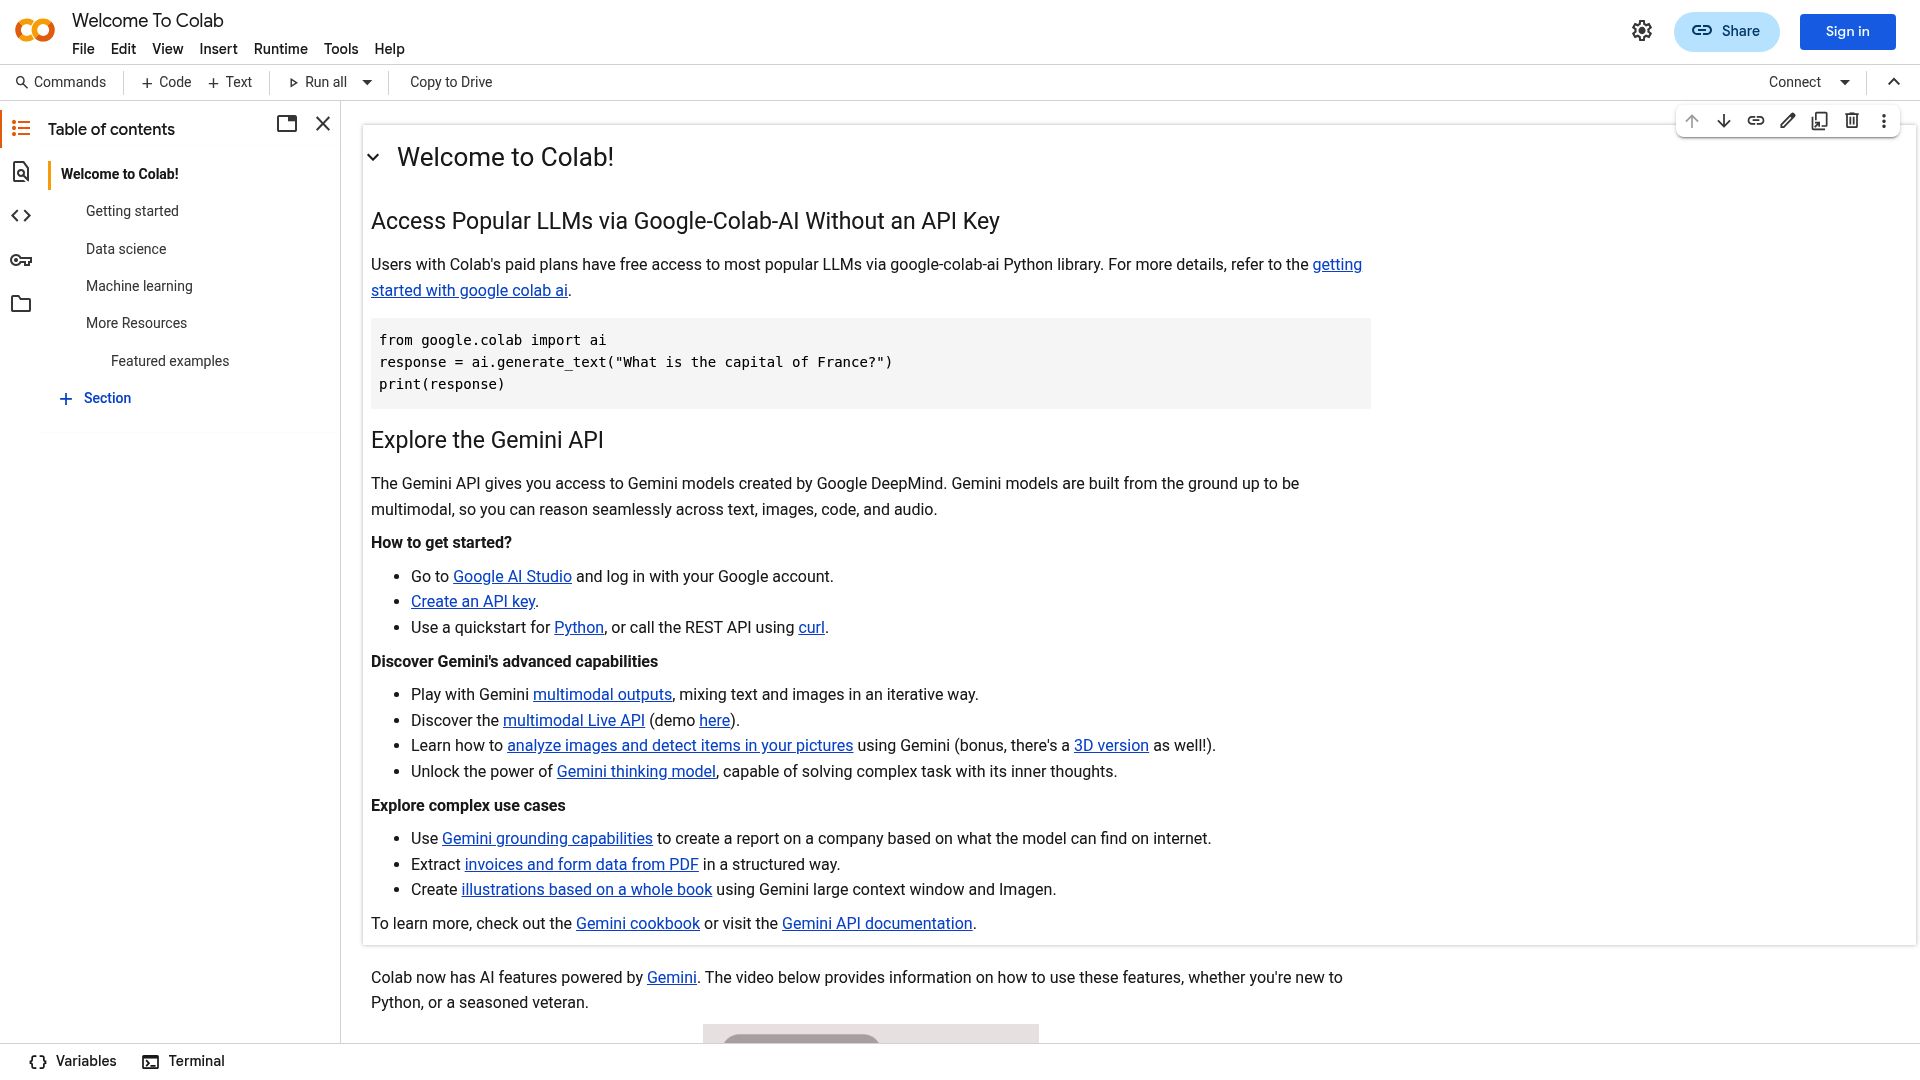Open the demo here link
This screenshot has width=1920, height=1080.
pos(714,721)
